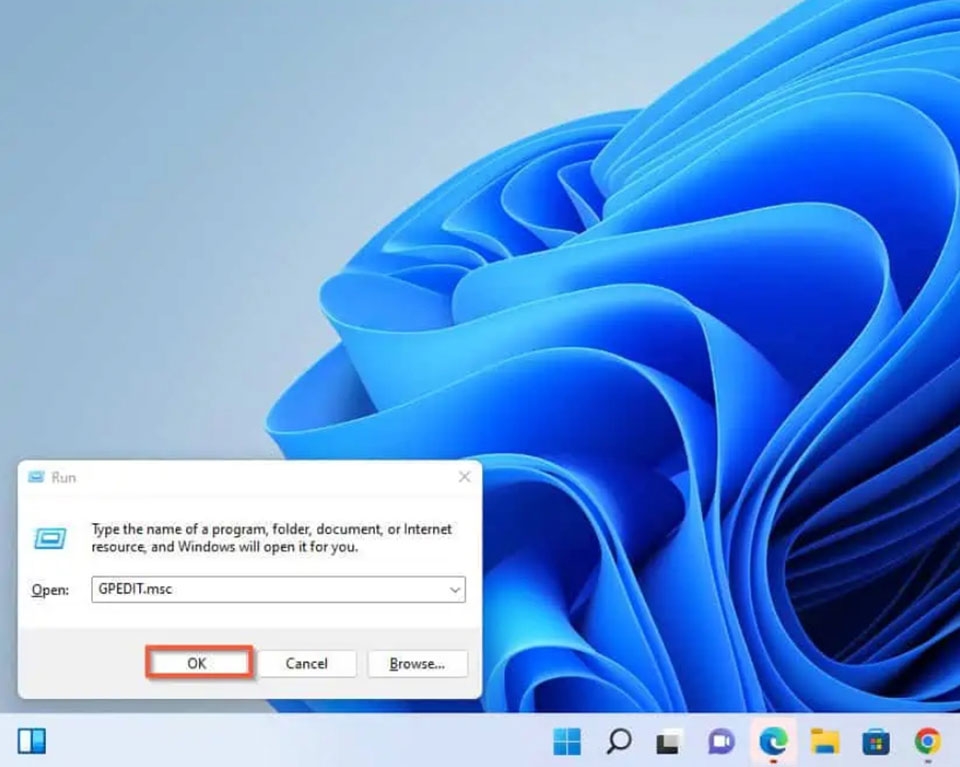Launch Google Chrome from taskbar
Image resolution: width=960 pixels, height=767 pixels.
point(928,741)
